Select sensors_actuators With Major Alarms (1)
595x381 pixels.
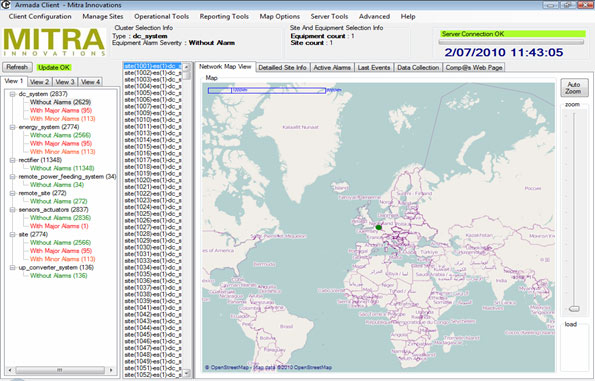pos(59,226)
